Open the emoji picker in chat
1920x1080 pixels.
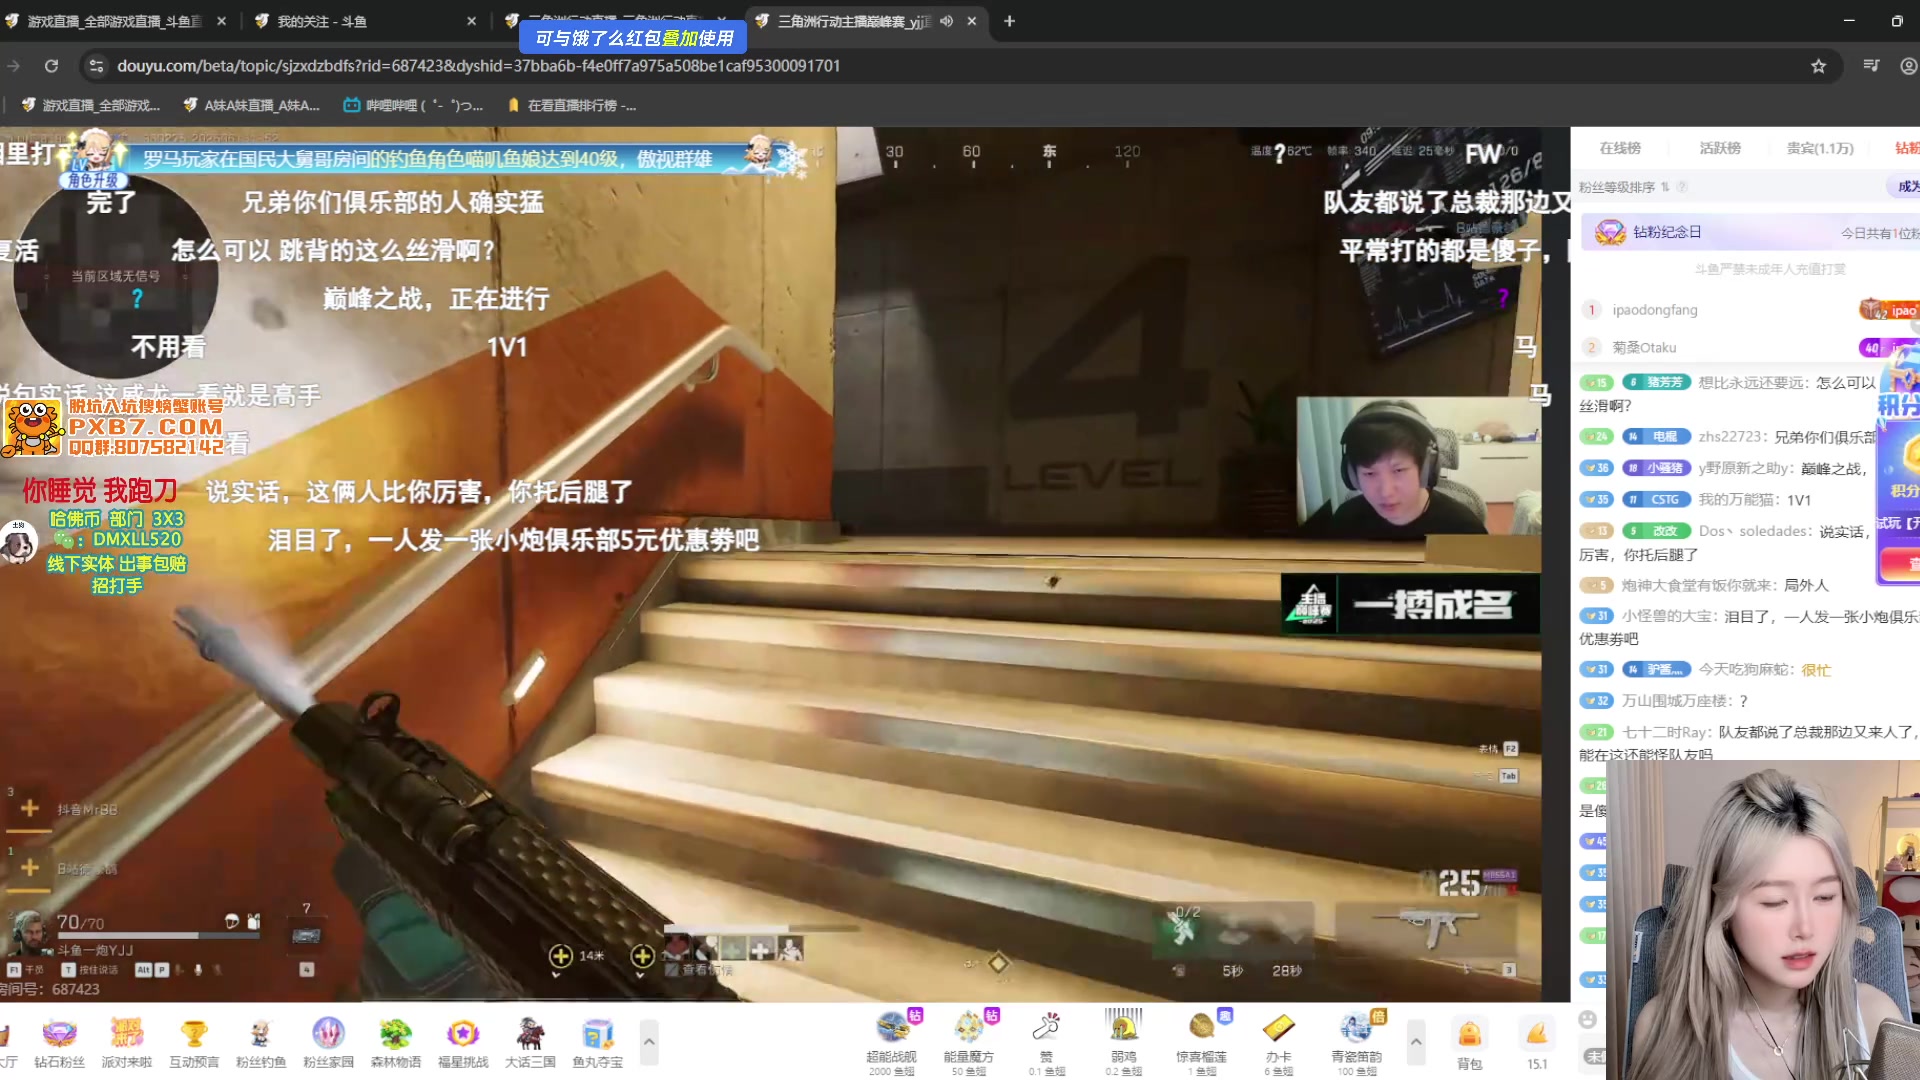pos(1587,1019)
